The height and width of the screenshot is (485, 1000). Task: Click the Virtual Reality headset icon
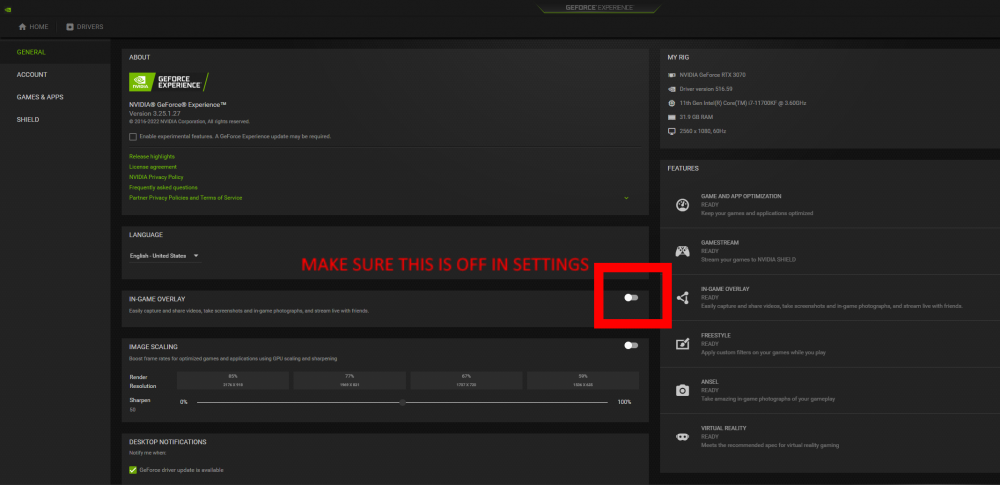coord(682,436)
